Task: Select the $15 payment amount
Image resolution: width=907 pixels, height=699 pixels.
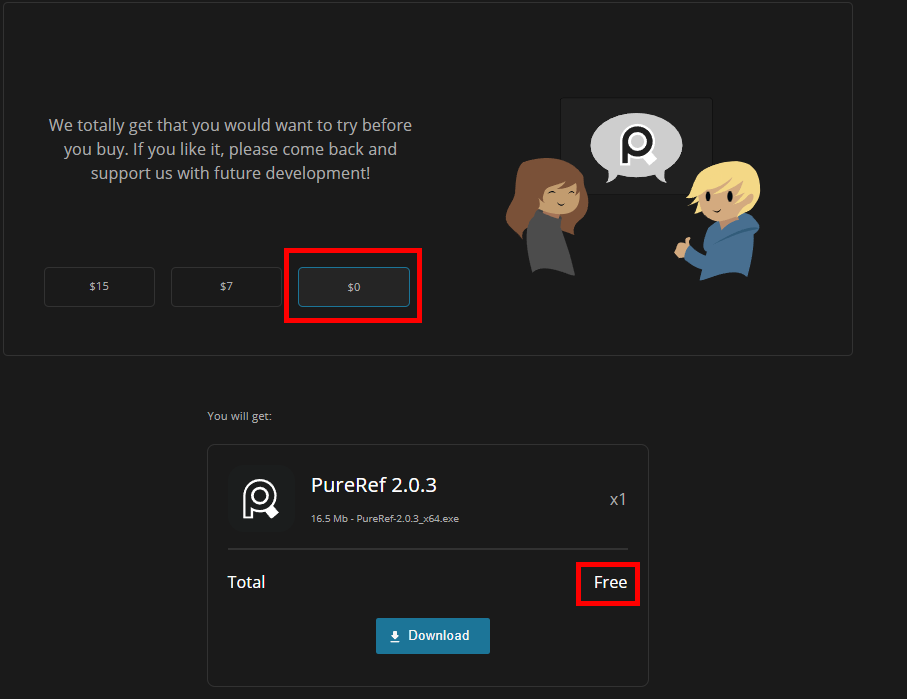Action: pos(99,287)
